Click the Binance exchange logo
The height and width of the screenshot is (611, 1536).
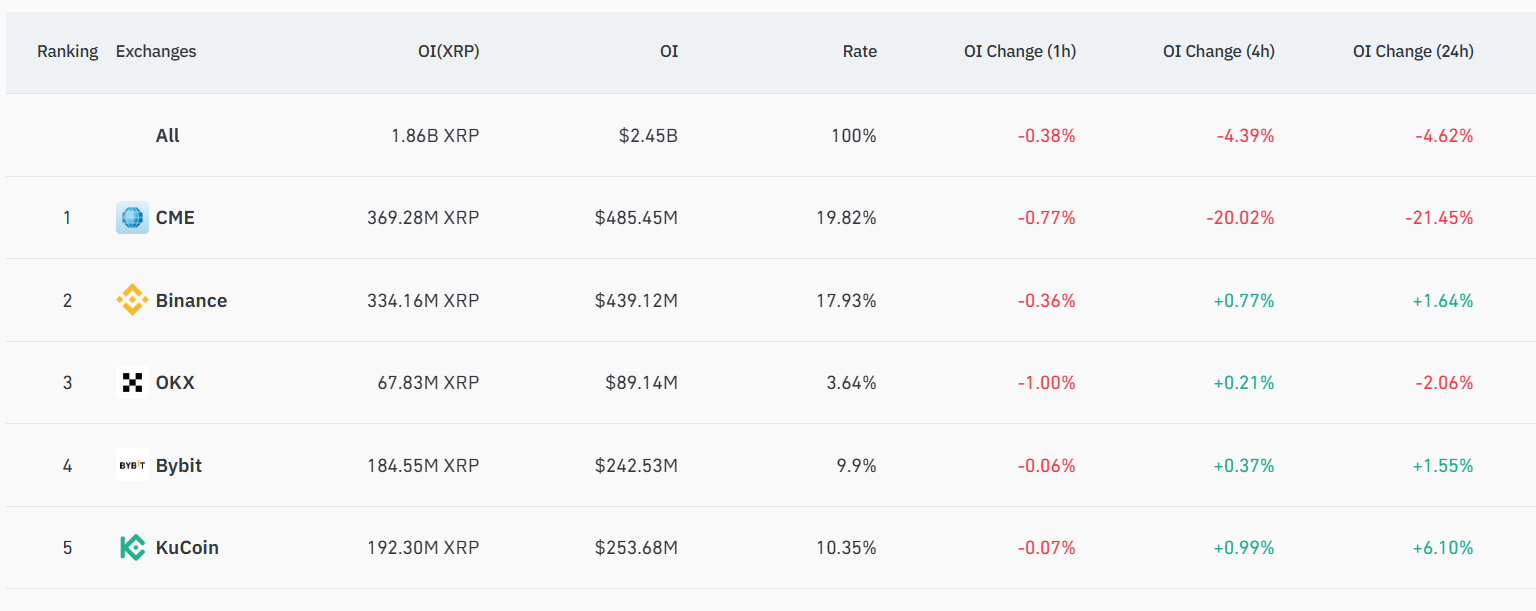[133, 299]
